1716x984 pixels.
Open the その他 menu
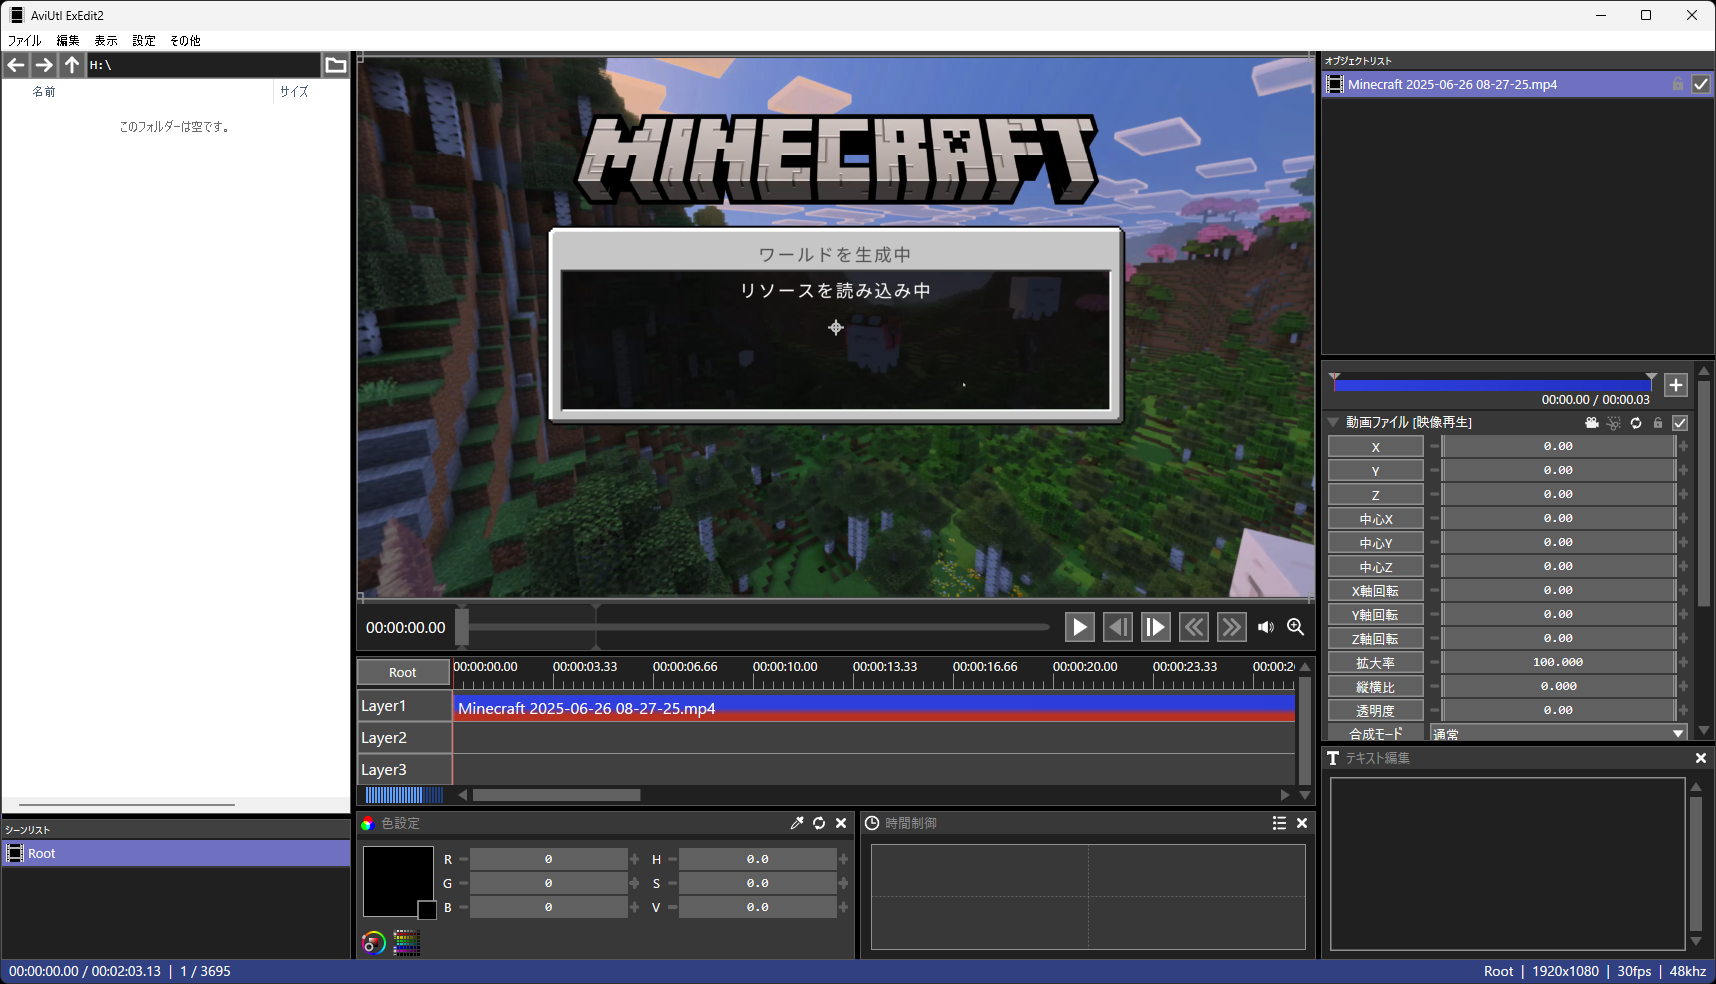pyautogui.click(x=185, y=41)
